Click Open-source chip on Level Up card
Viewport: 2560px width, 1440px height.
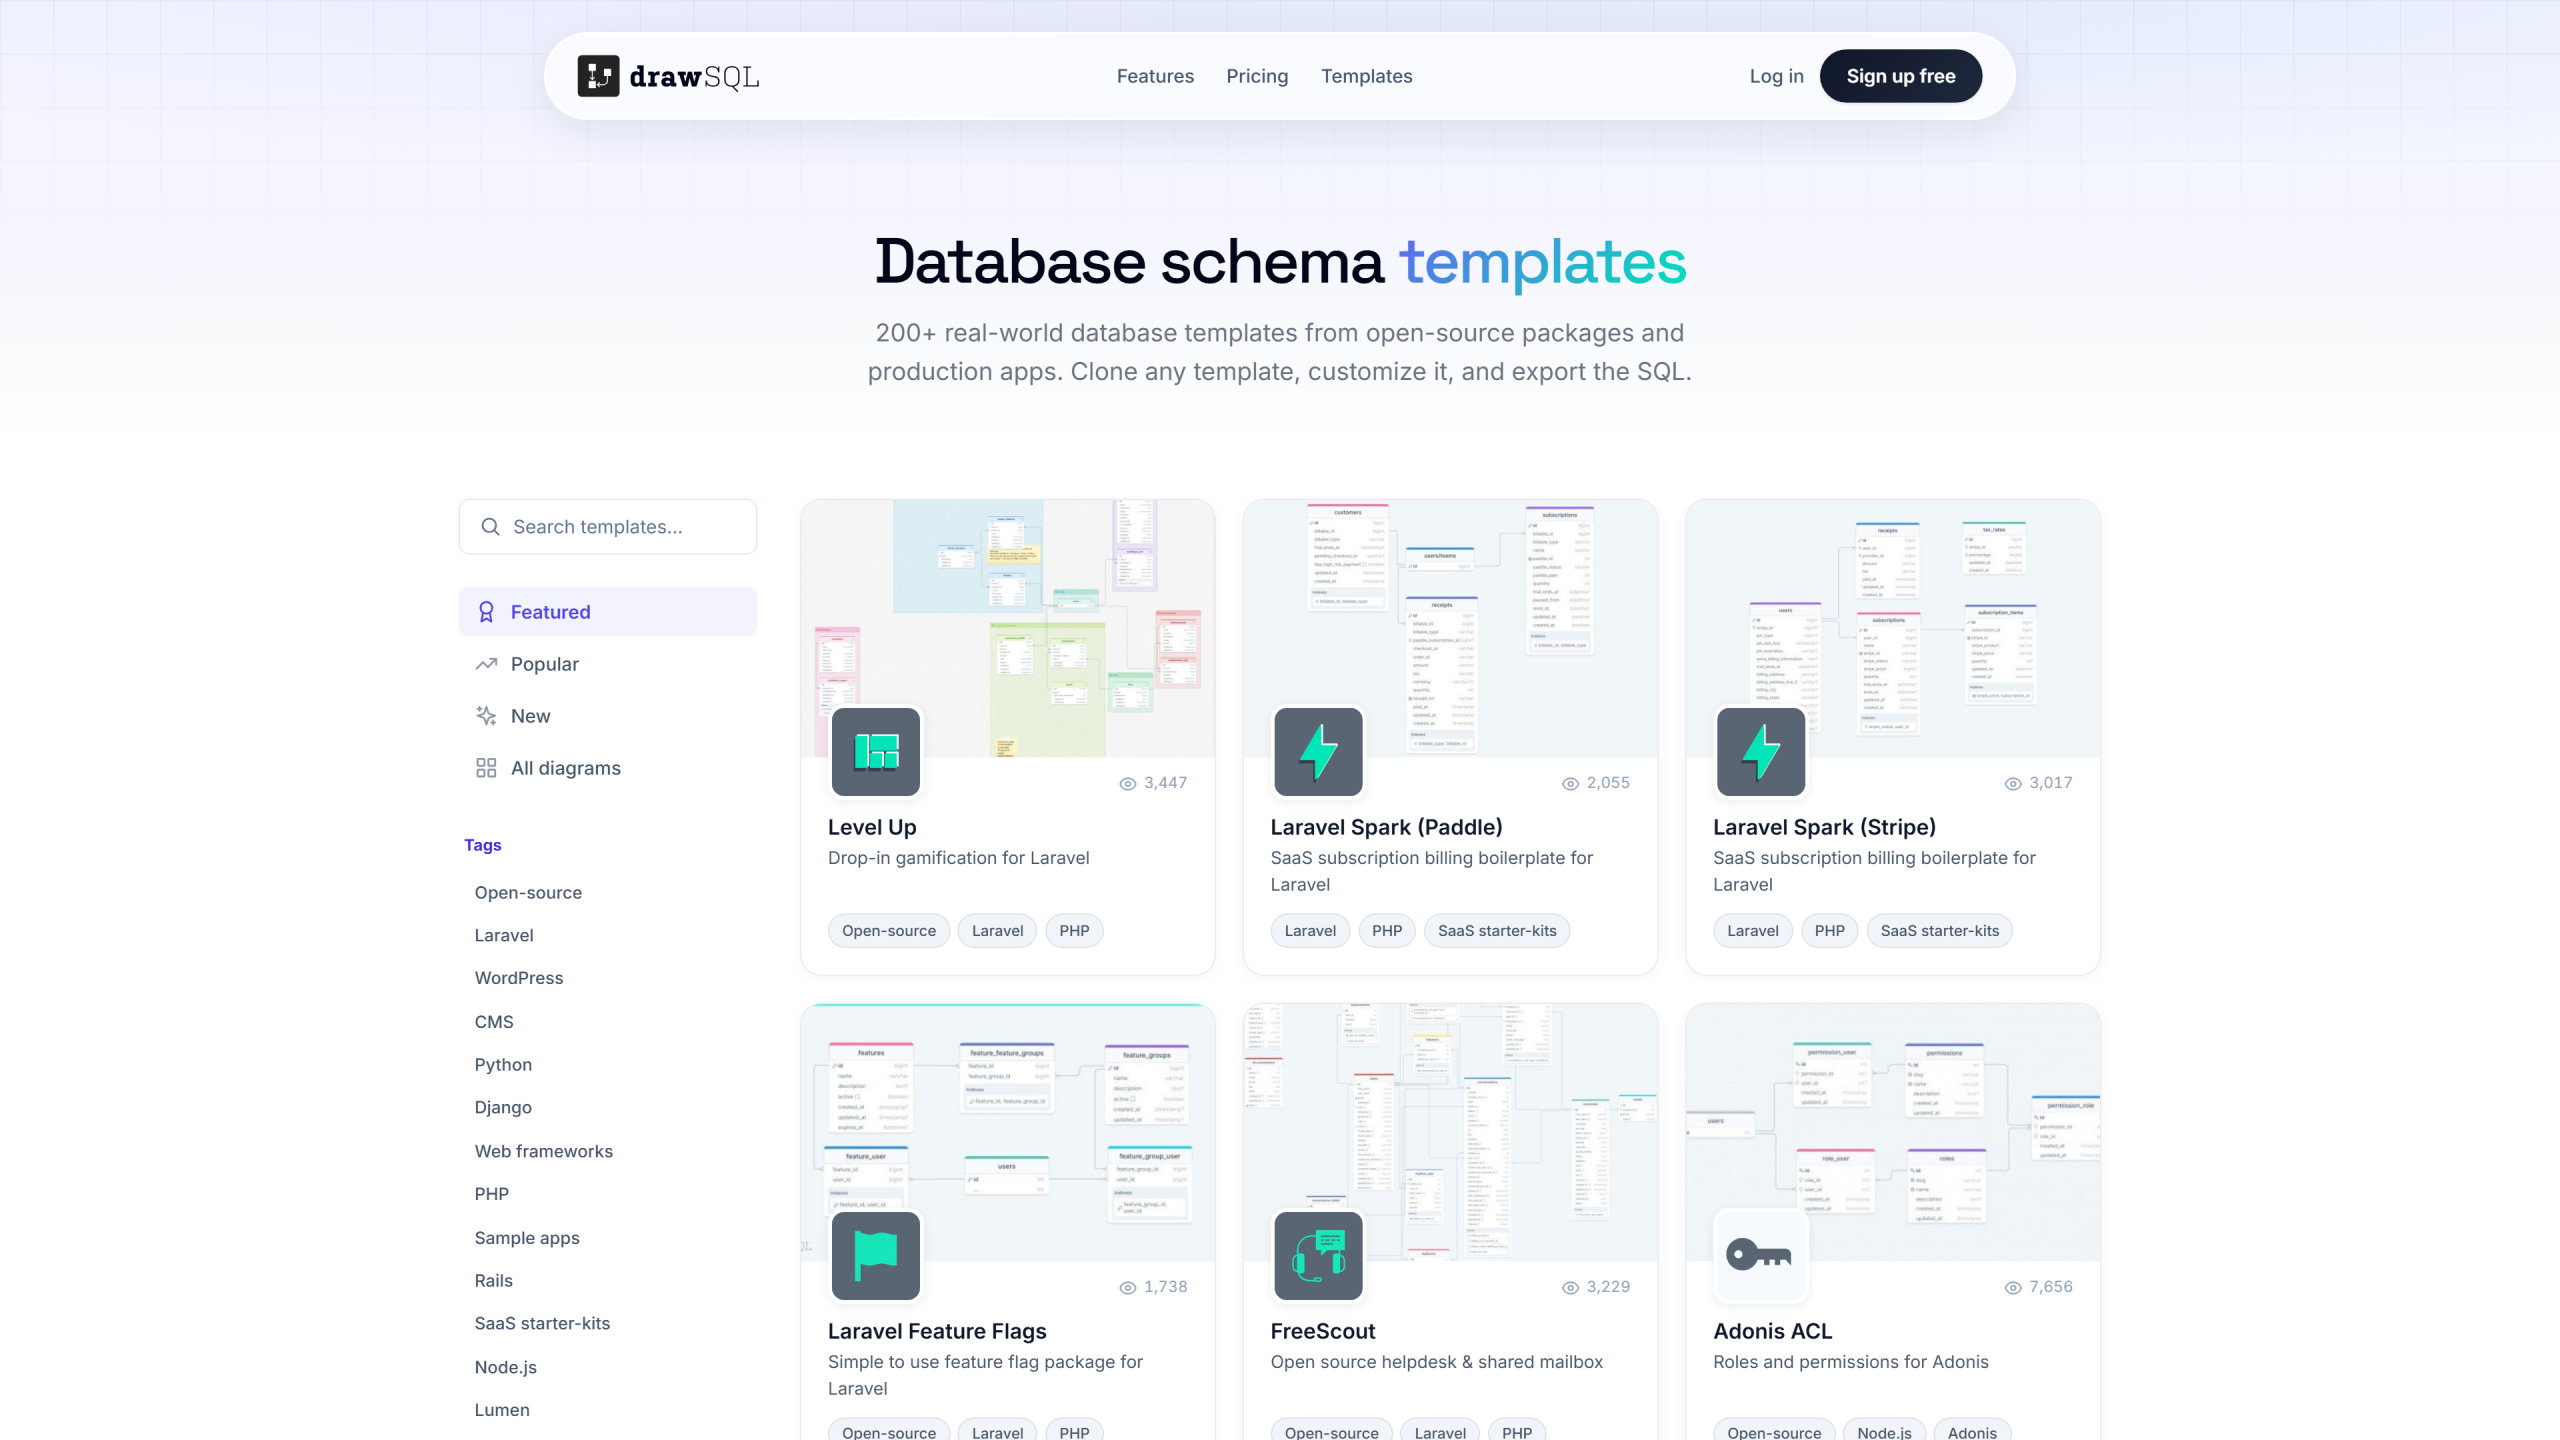[x=889, y=931]
